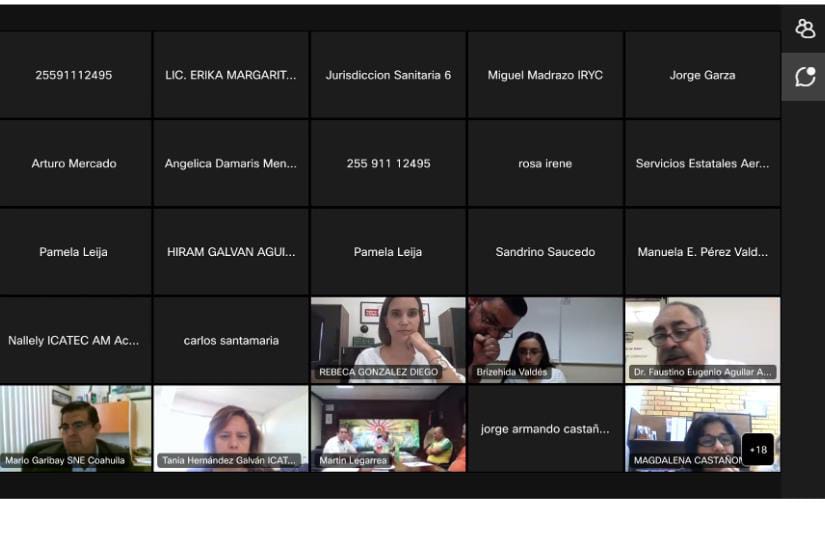
Task: Click Tania Hernández Galván's video tile
Action: point(231,427)
